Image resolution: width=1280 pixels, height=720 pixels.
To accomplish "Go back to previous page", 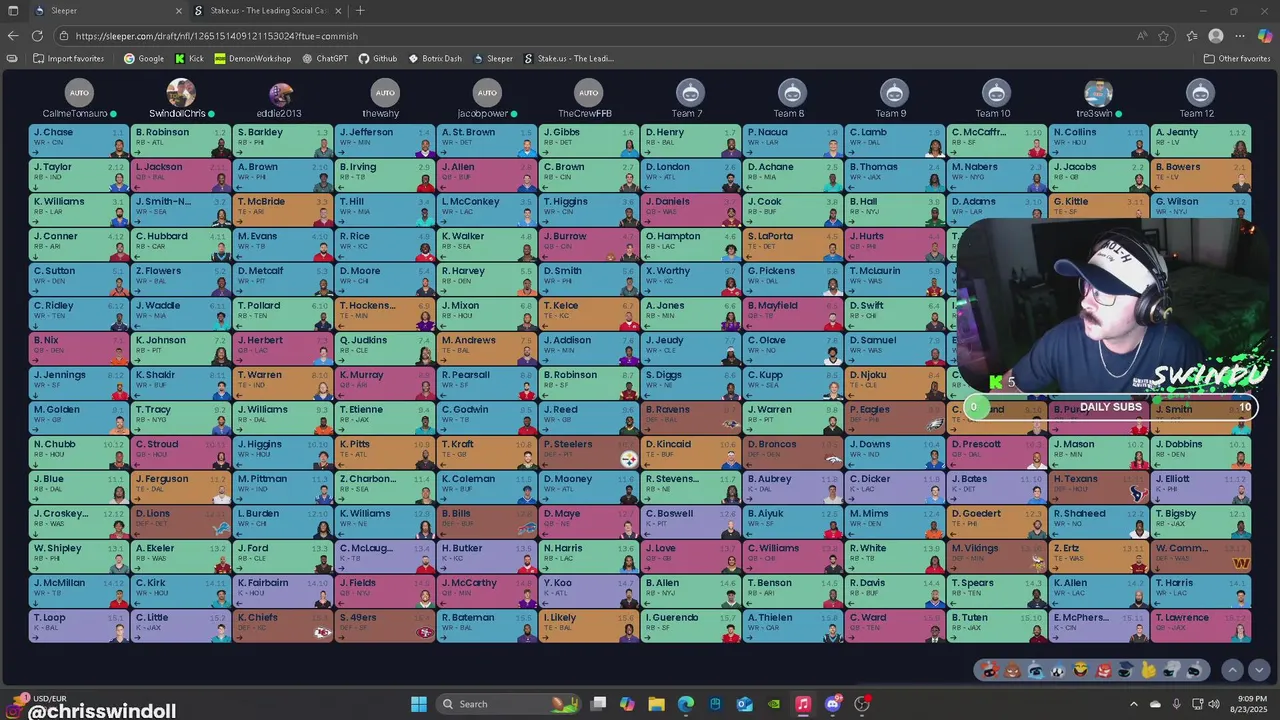I will click(13, 35).
